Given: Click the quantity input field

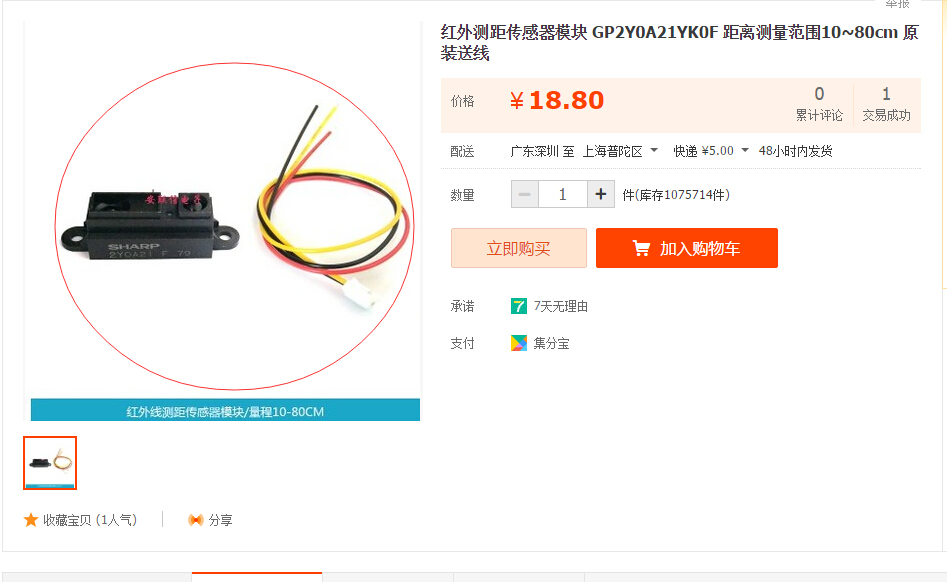Looking at the screenshot, I should pyautogui.click(x=562, y=194).
